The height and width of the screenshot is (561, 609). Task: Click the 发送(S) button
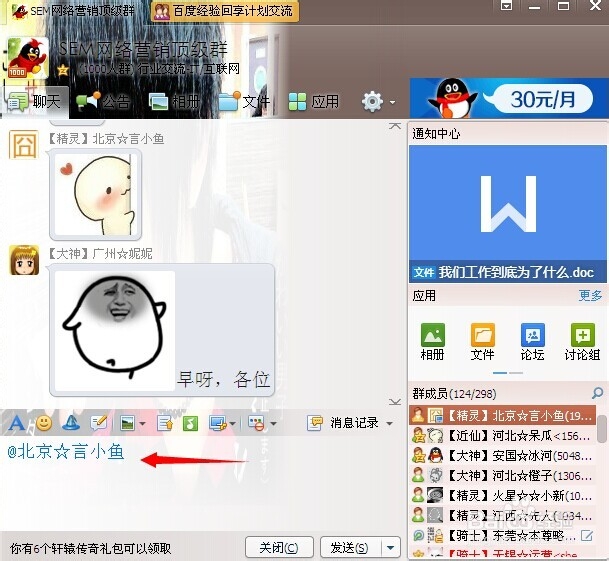pyautogui.click(x=350, y=548)
